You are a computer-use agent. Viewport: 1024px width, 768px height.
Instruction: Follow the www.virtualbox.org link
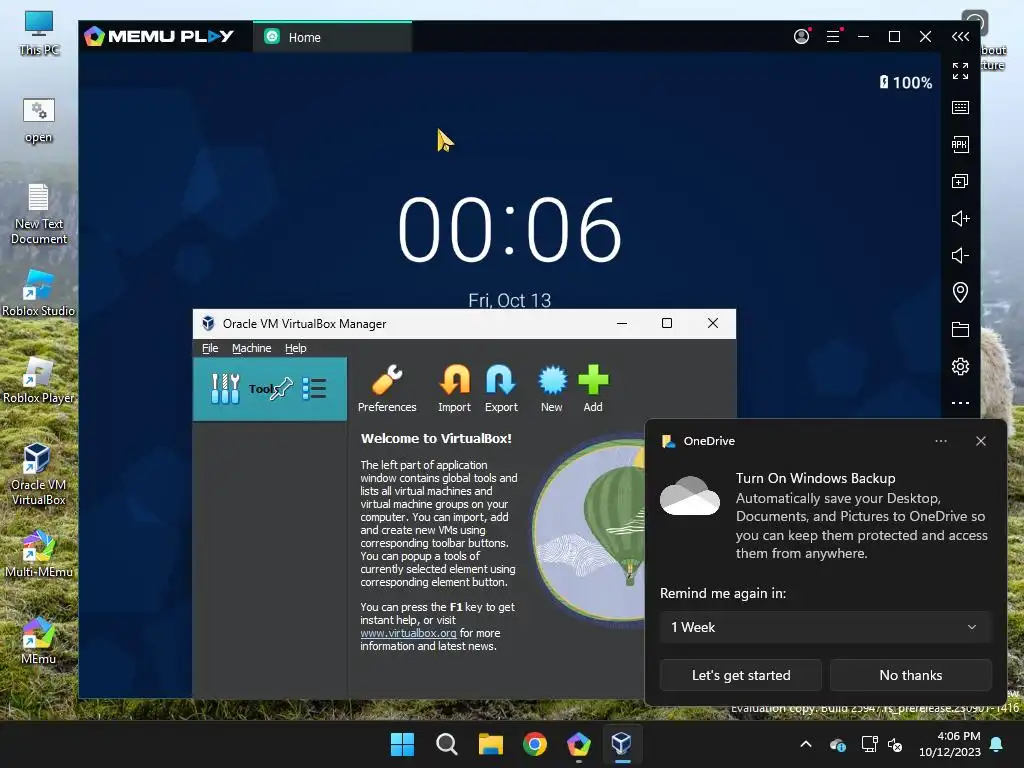tap(408, 633)
